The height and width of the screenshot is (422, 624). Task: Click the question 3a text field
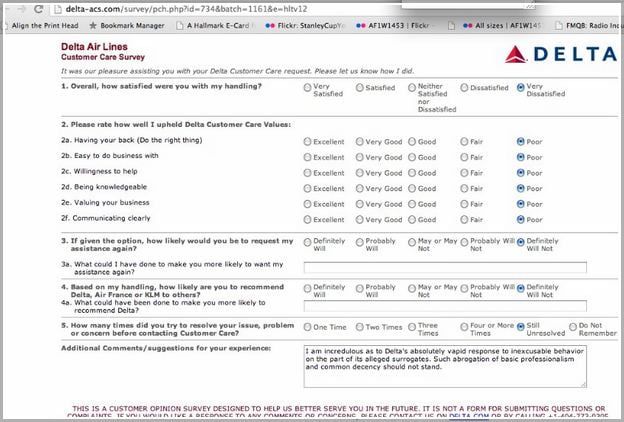tap(445, 267)
